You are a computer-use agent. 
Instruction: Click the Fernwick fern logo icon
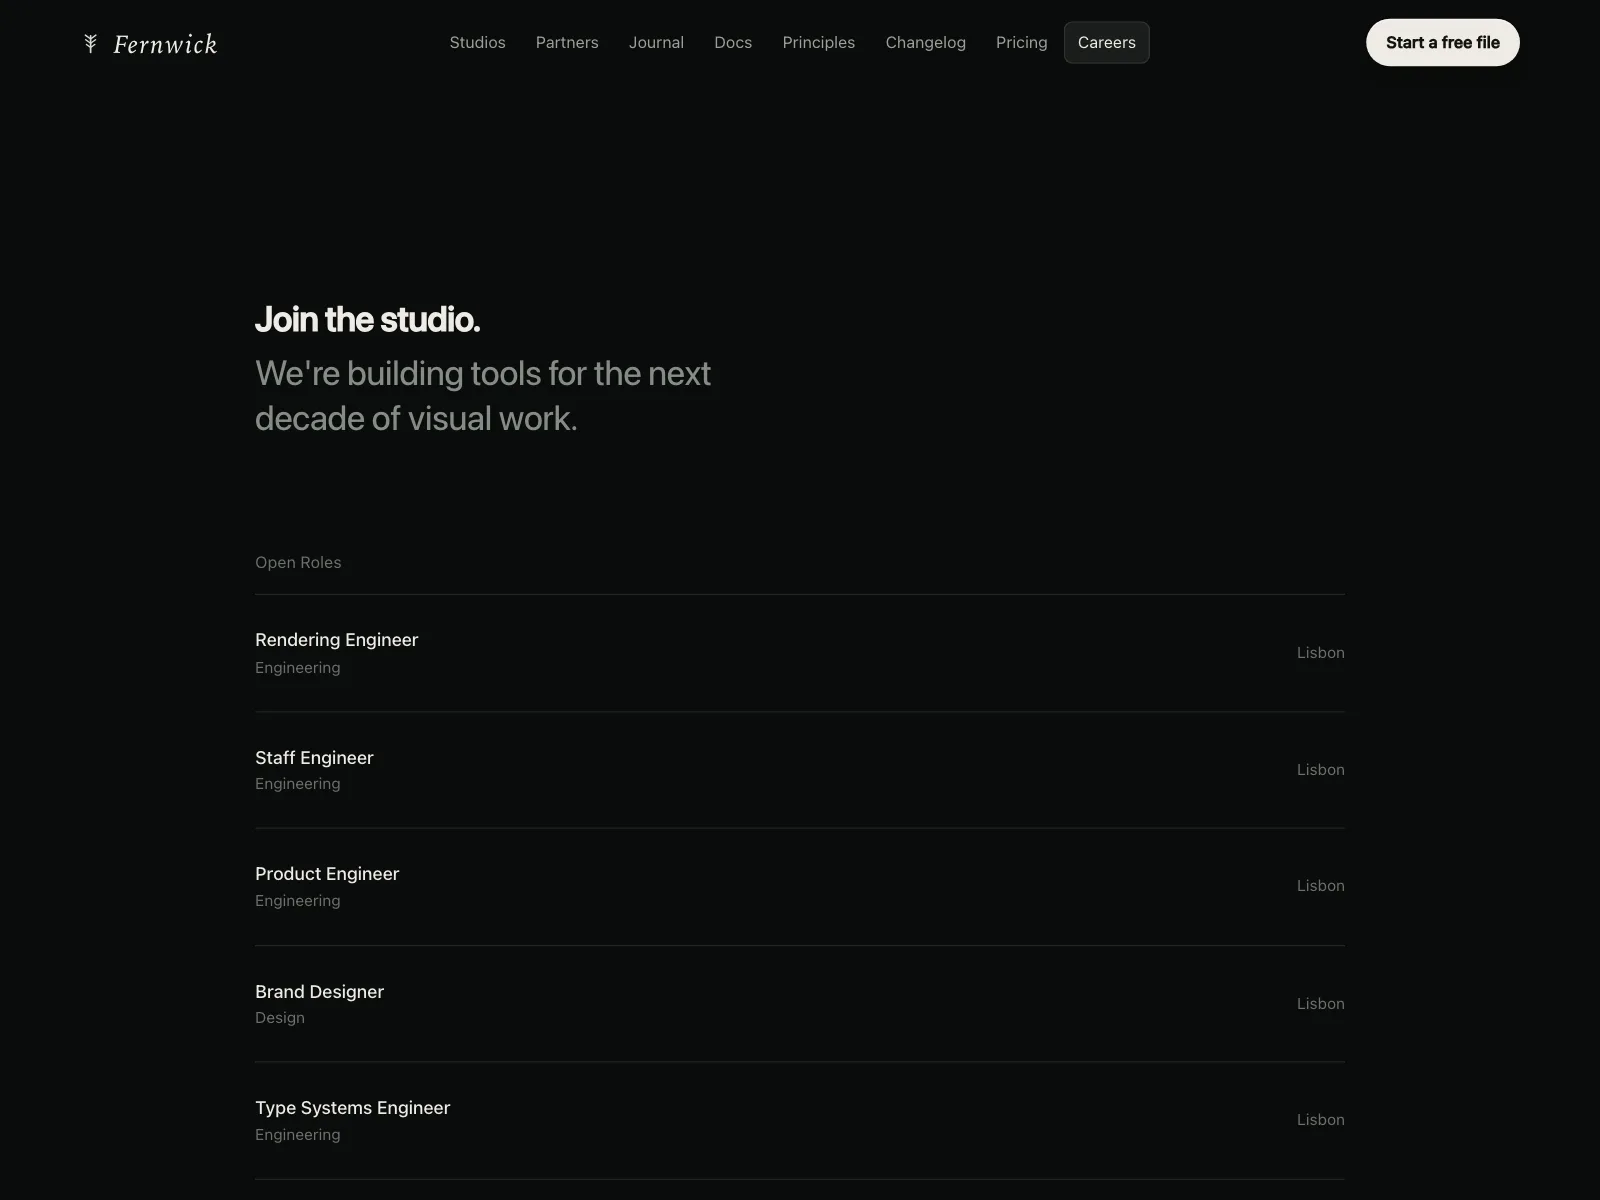[x=90, y=43]
